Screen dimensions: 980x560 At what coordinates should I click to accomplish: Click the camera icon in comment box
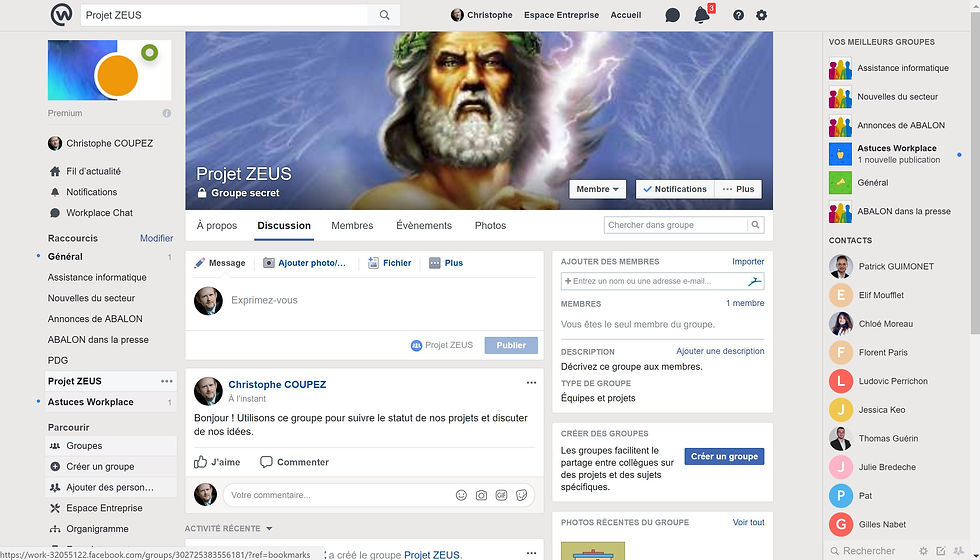(x=481, y=495)
